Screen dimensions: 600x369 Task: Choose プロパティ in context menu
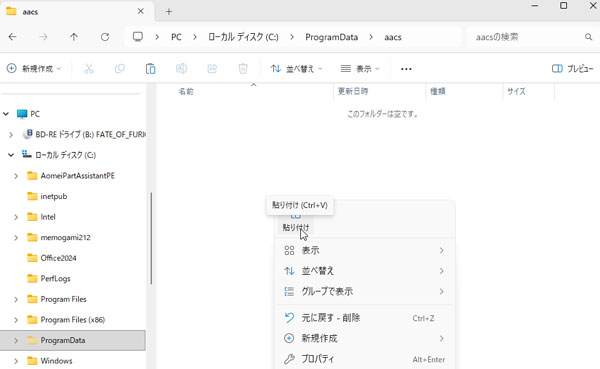[364, 359]
